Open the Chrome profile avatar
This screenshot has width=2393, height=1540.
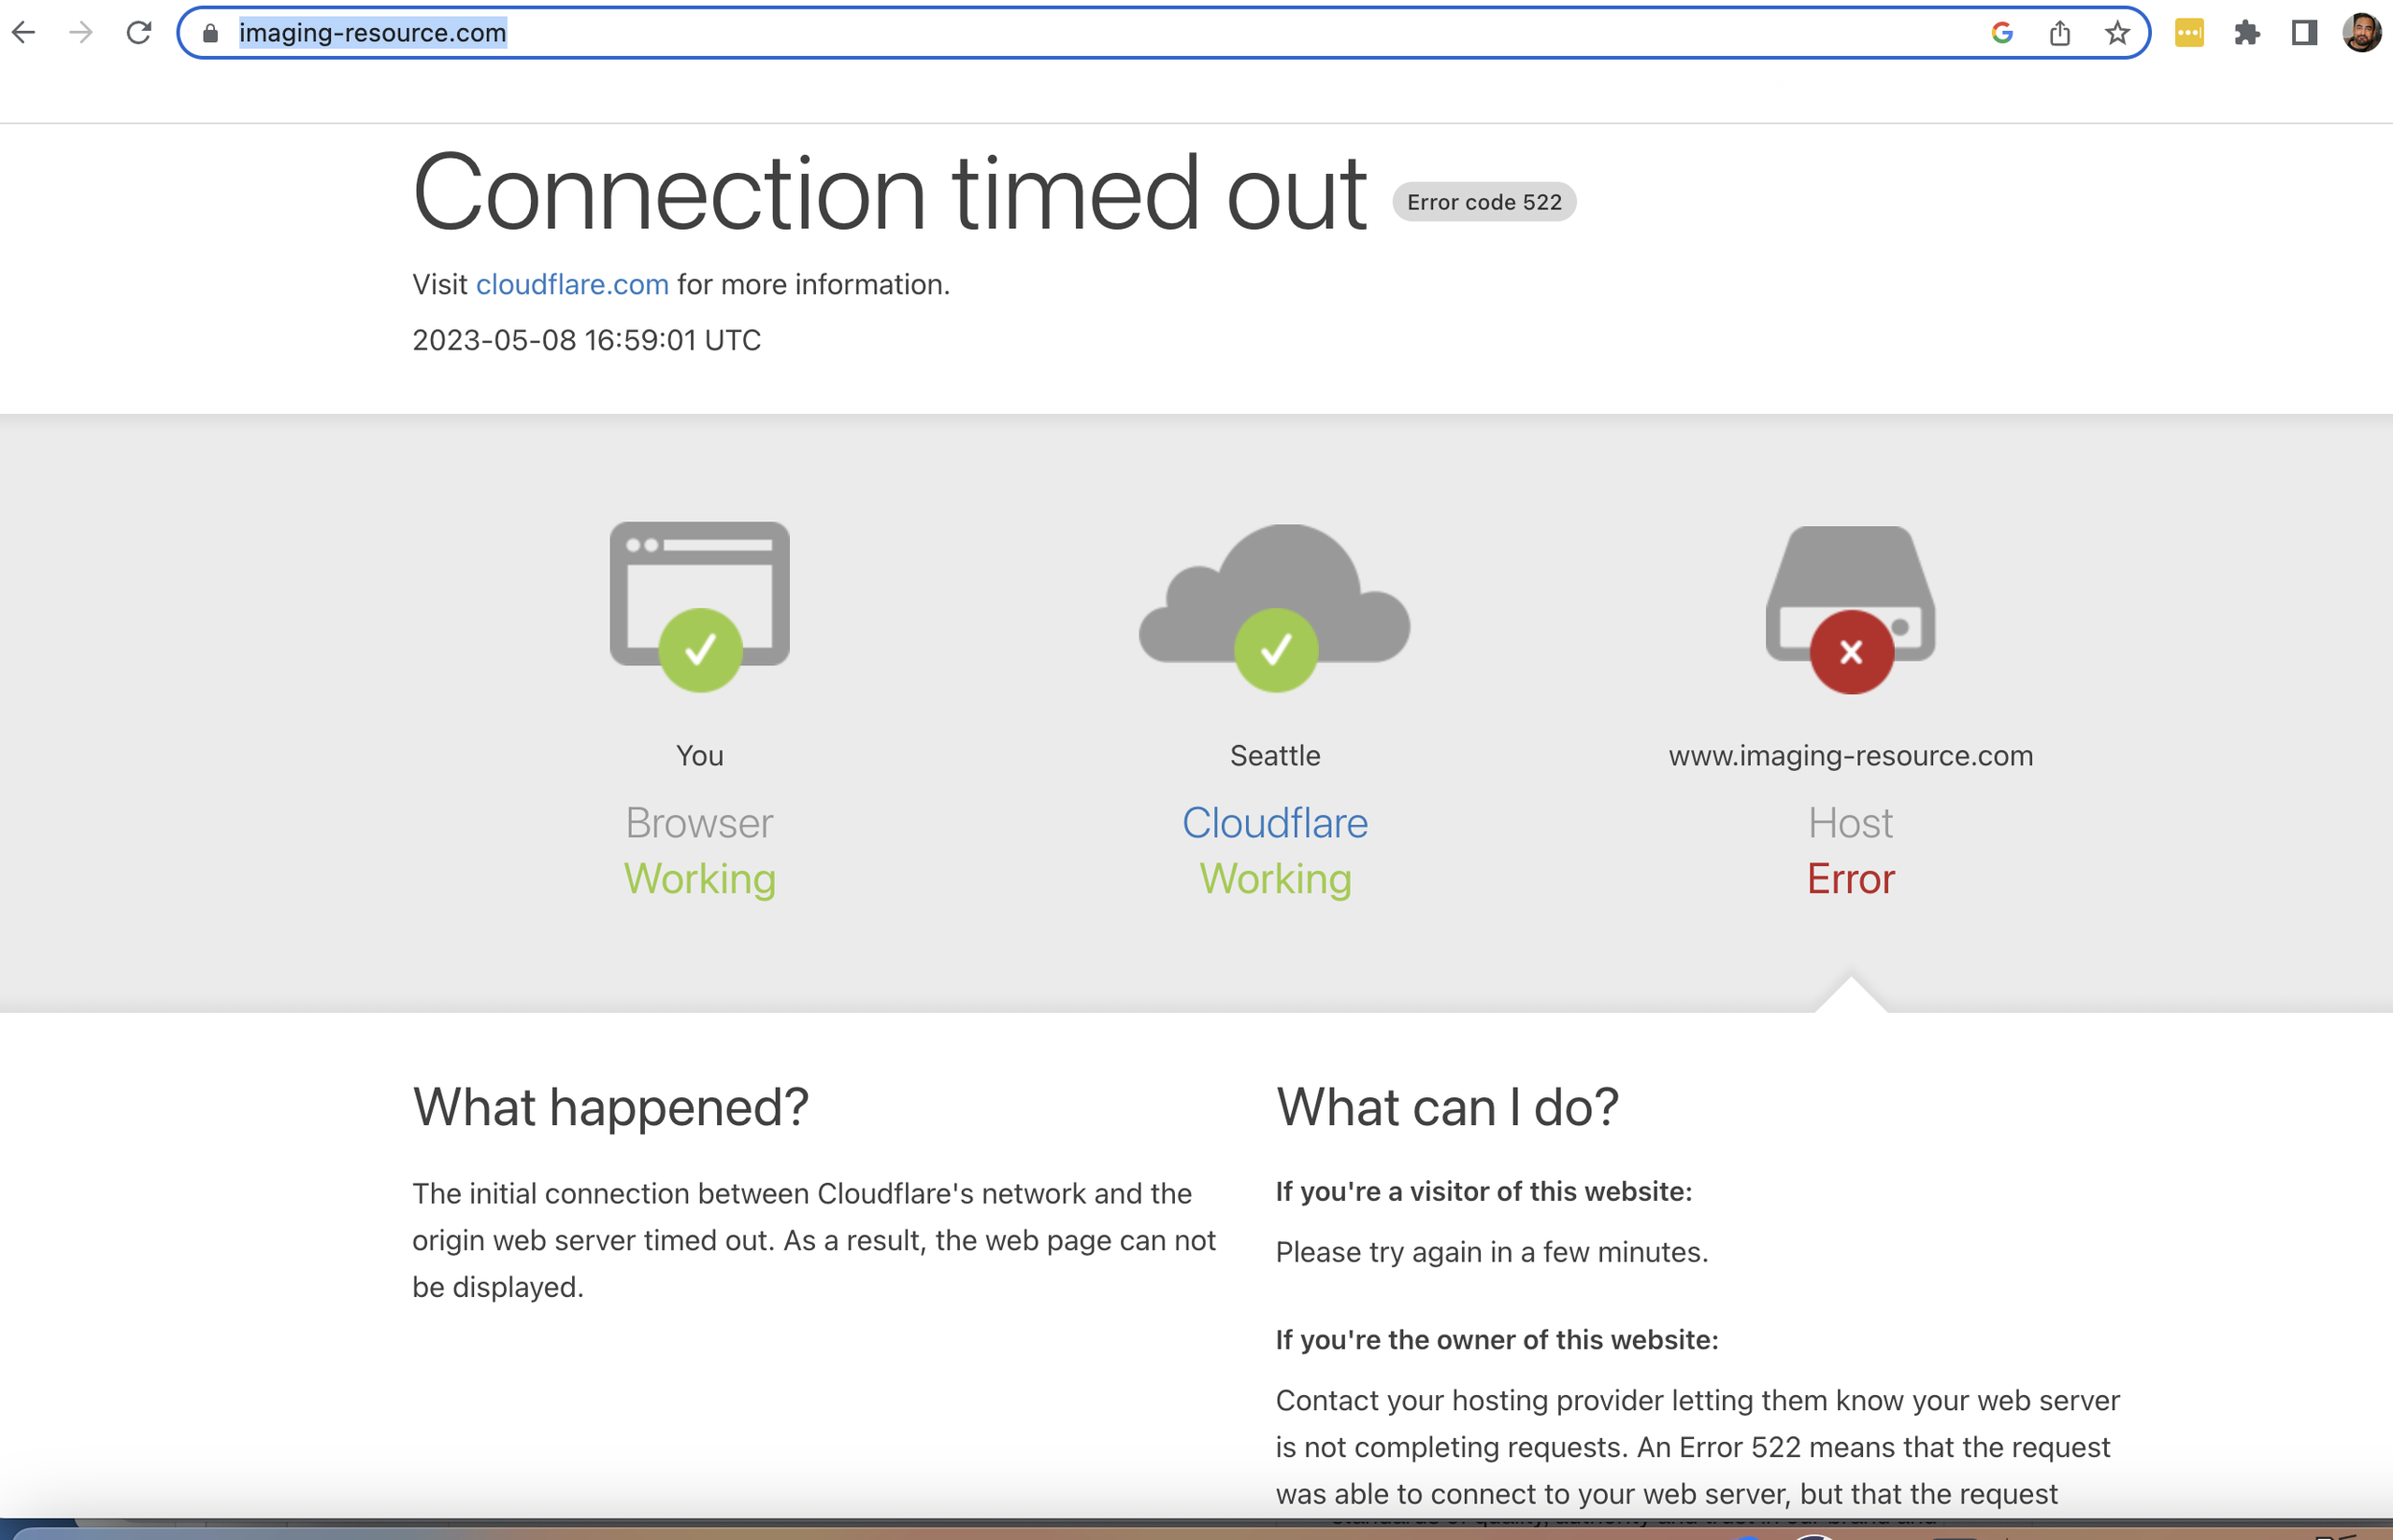pyautogui.click(x=2362, y=33)
